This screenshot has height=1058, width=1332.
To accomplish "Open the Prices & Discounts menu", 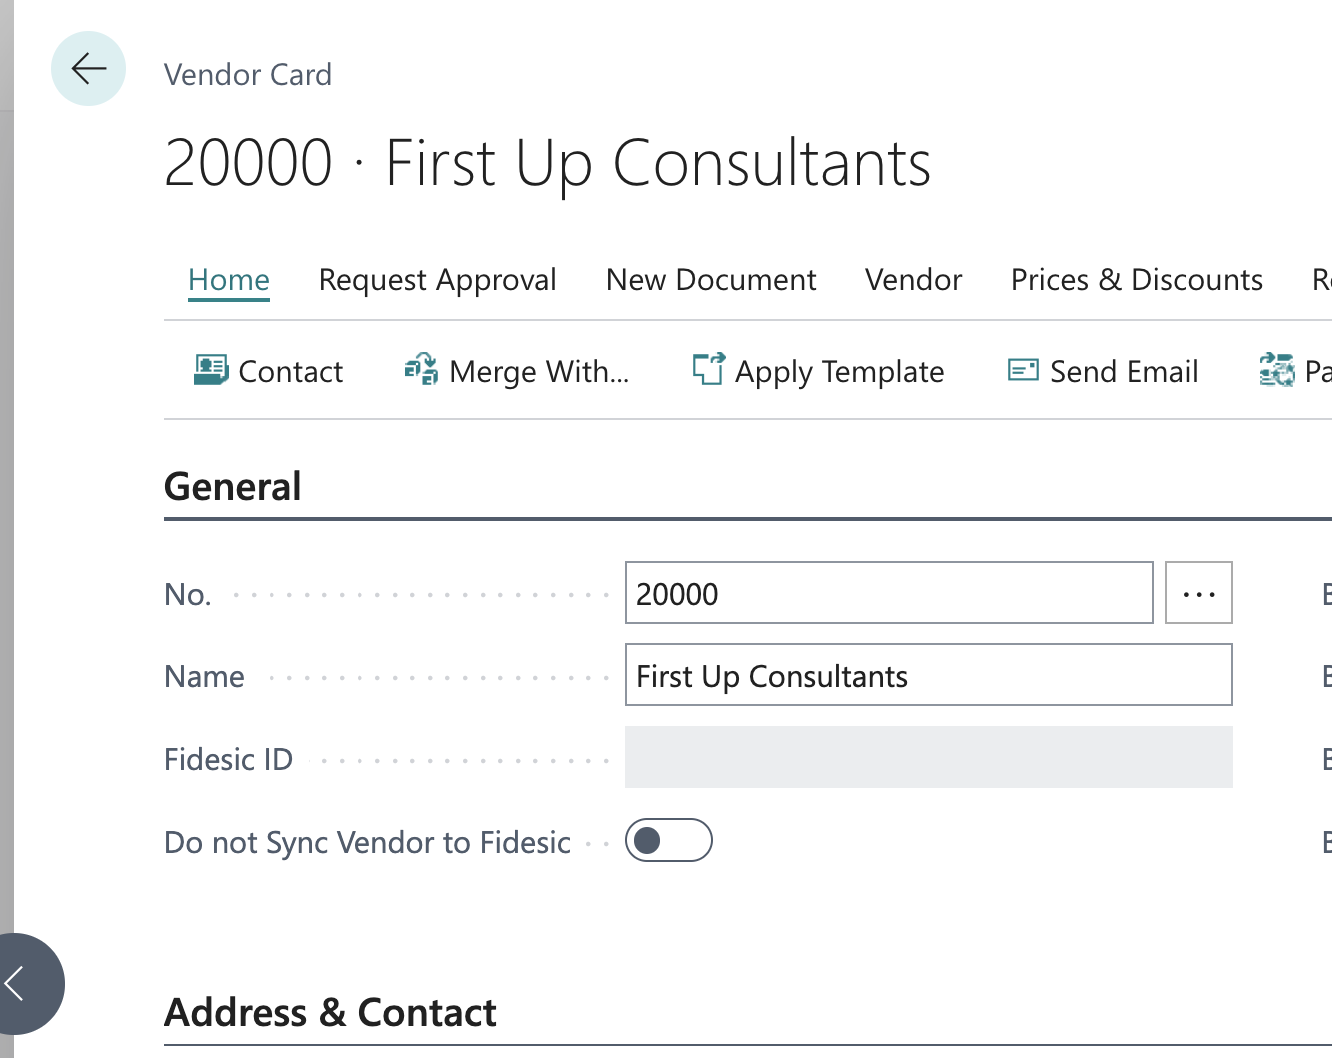I will 1137,280.
